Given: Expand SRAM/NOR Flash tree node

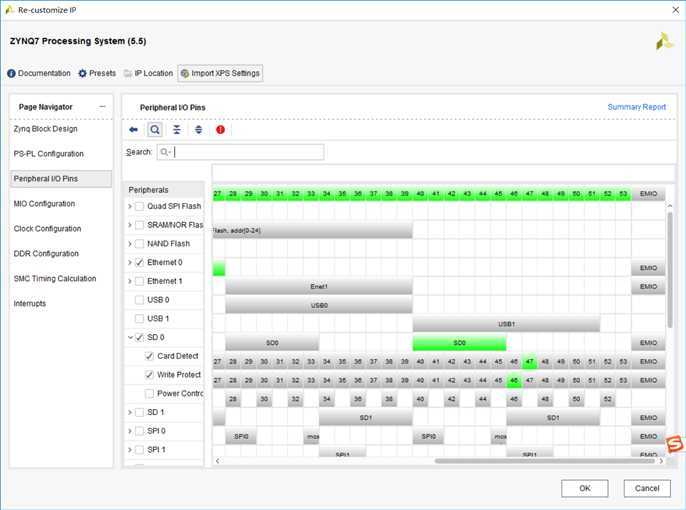Looking at the screenshot, I should click(x=130, y=225).
